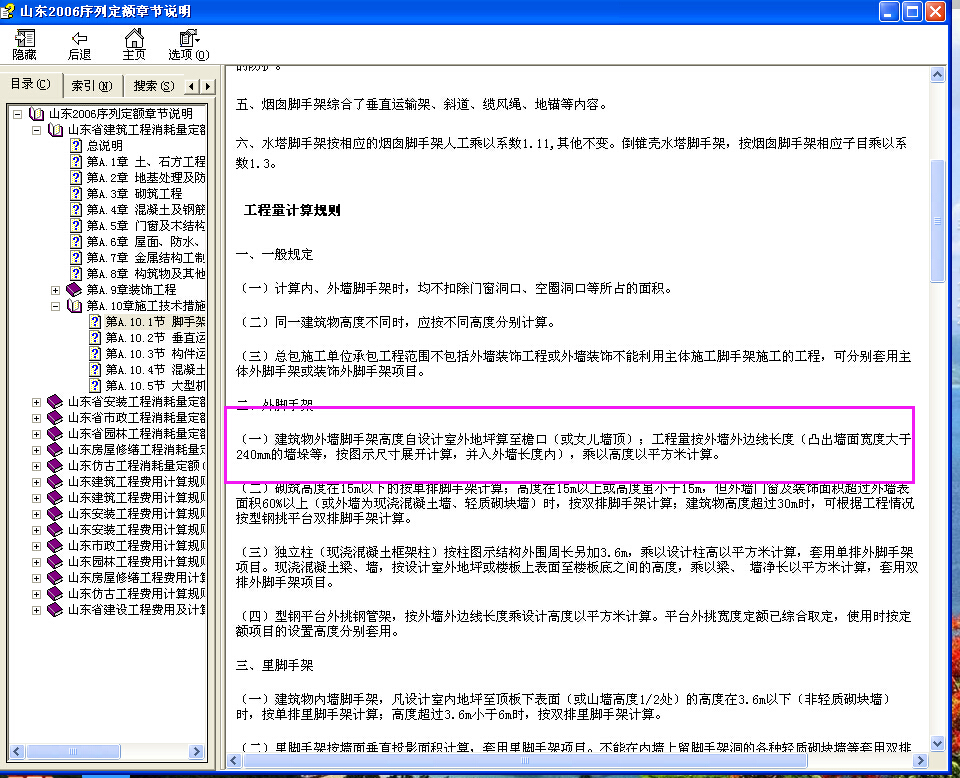This screenshot has width=960, height=778.
Task: Open 第A.1章 土、石方工程 topic
Action: pyautogui.click(x=146, y=162)
